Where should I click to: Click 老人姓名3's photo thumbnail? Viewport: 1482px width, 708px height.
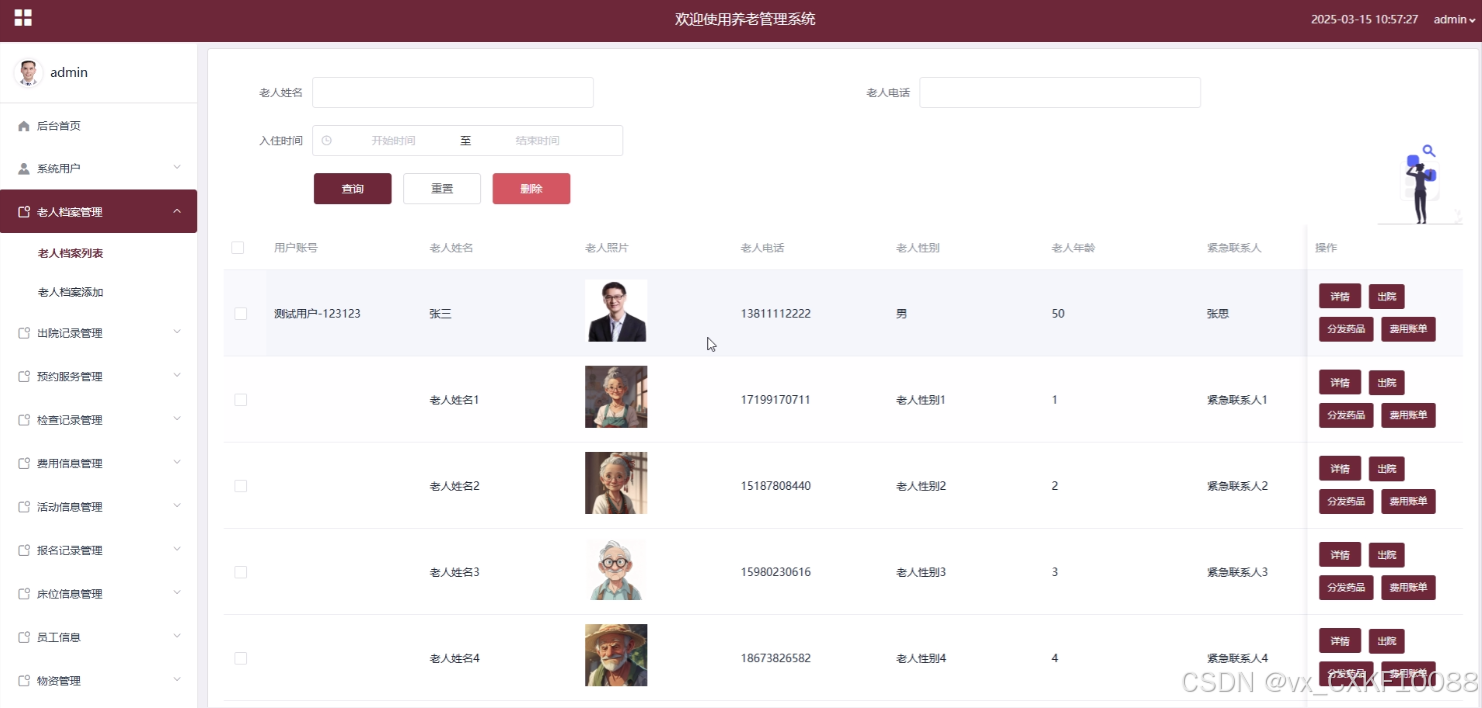[x=616, y=569]
